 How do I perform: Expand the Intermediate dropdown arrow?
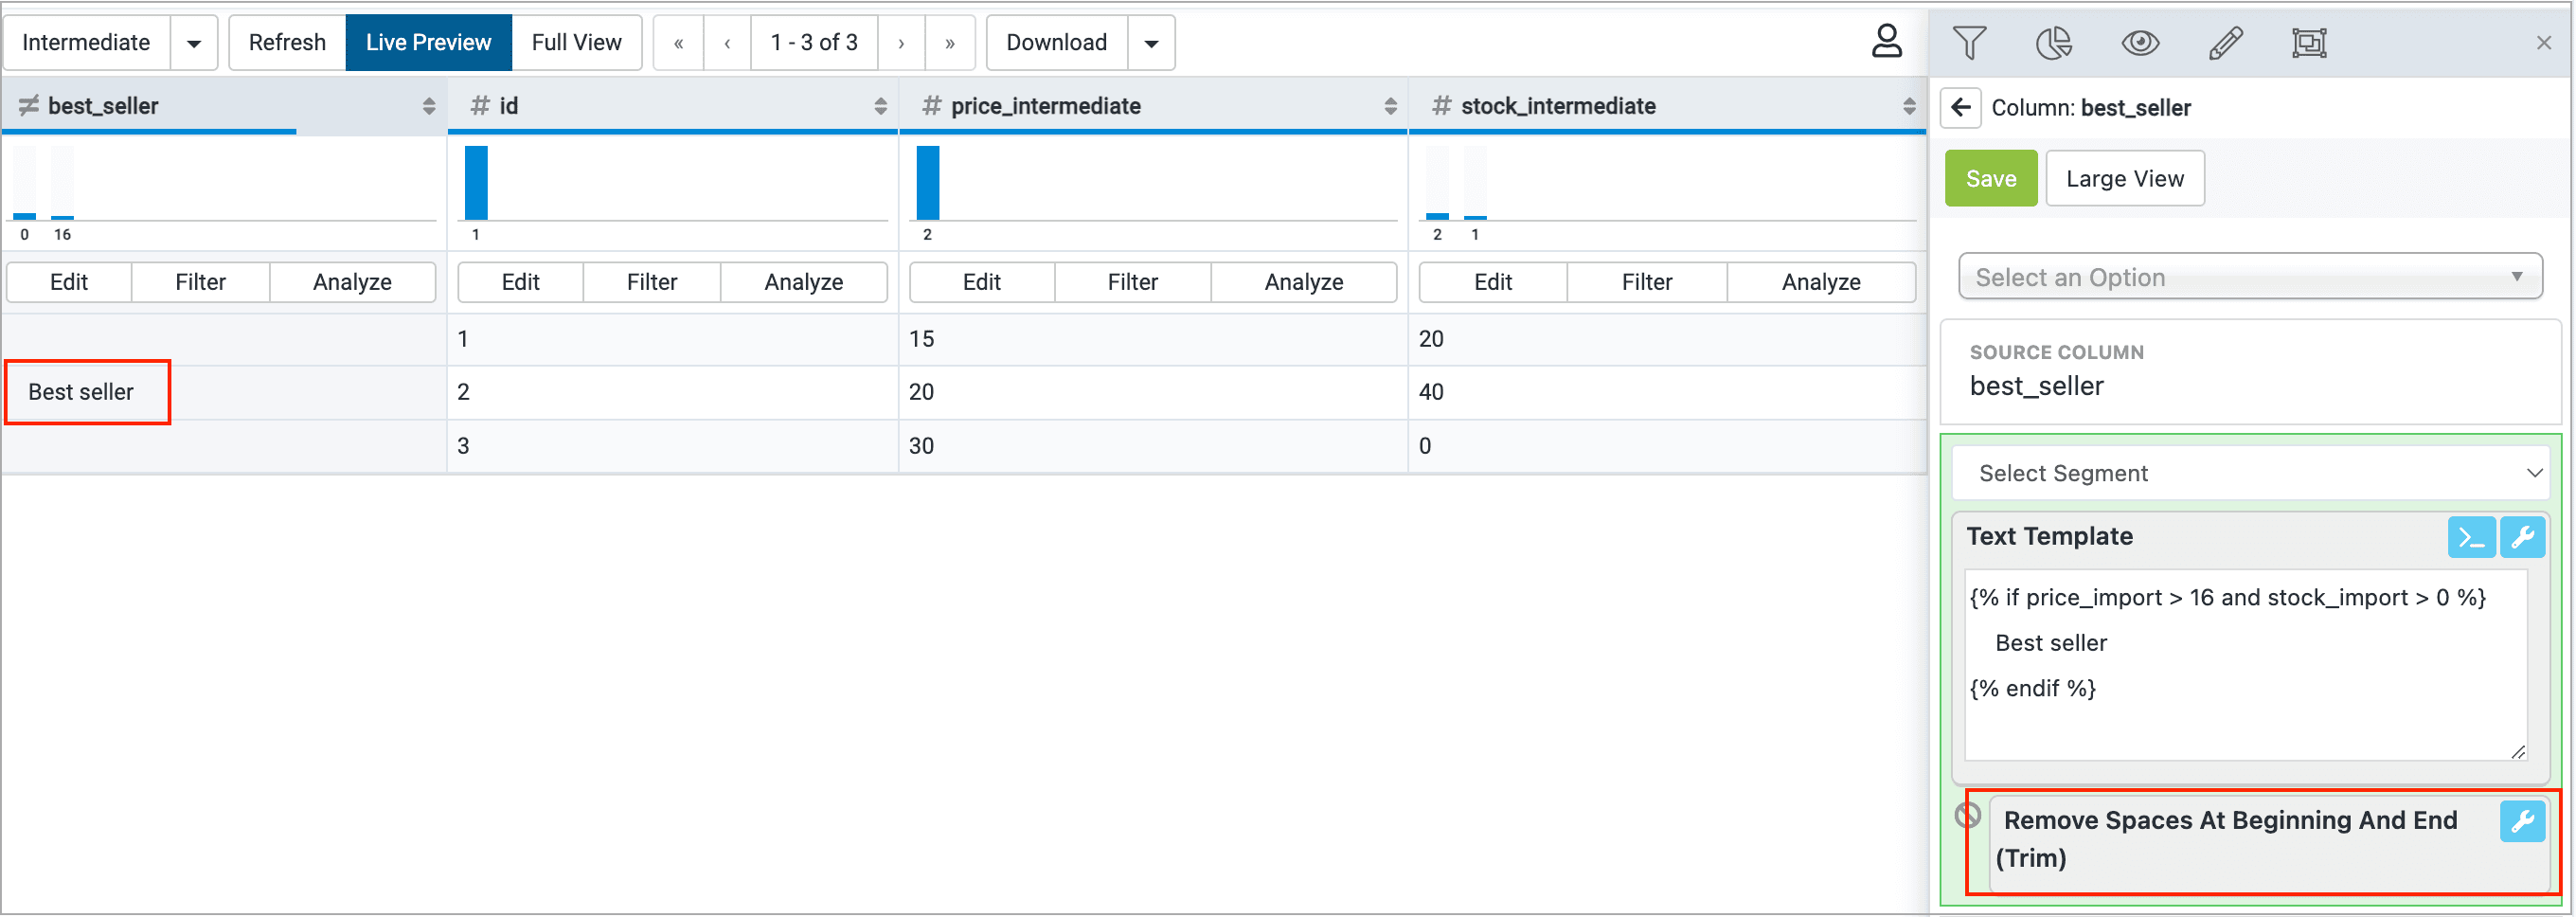tap(194, 44)
